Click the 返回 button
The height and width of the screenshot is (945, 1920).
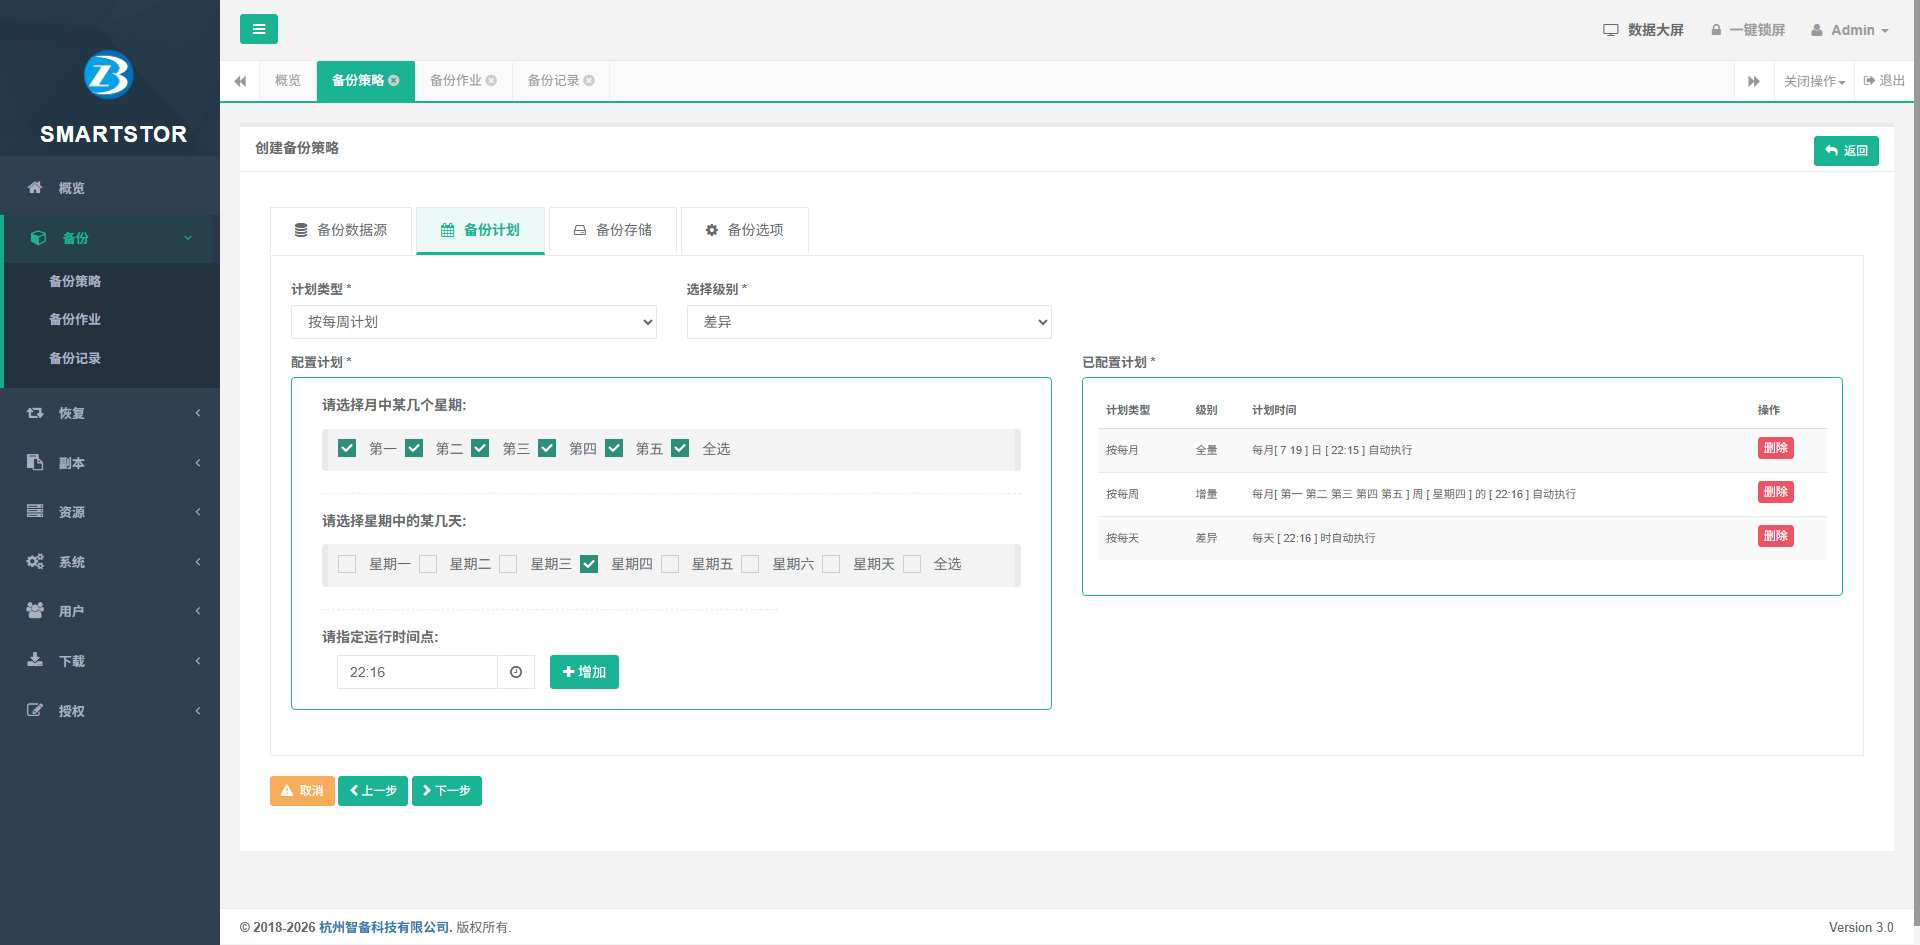[1846, 151]
